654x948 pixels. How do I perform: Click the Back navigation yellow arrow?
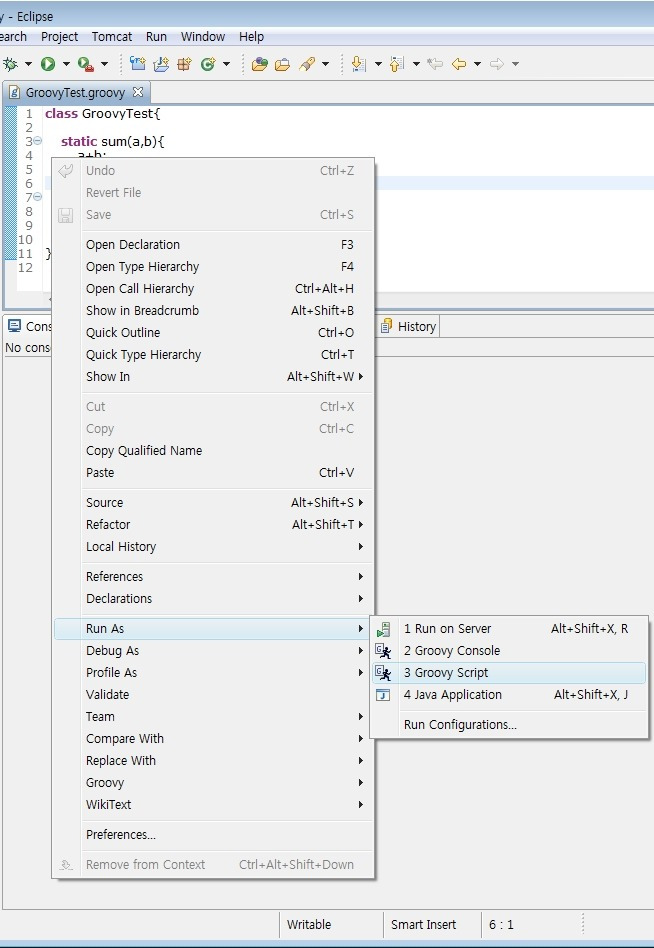tap(459, 63)
